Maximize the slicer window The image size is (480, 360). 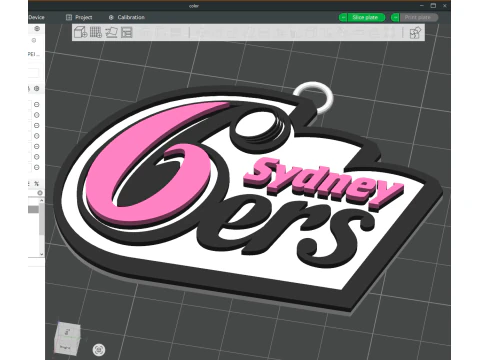(x=433, y=5)
